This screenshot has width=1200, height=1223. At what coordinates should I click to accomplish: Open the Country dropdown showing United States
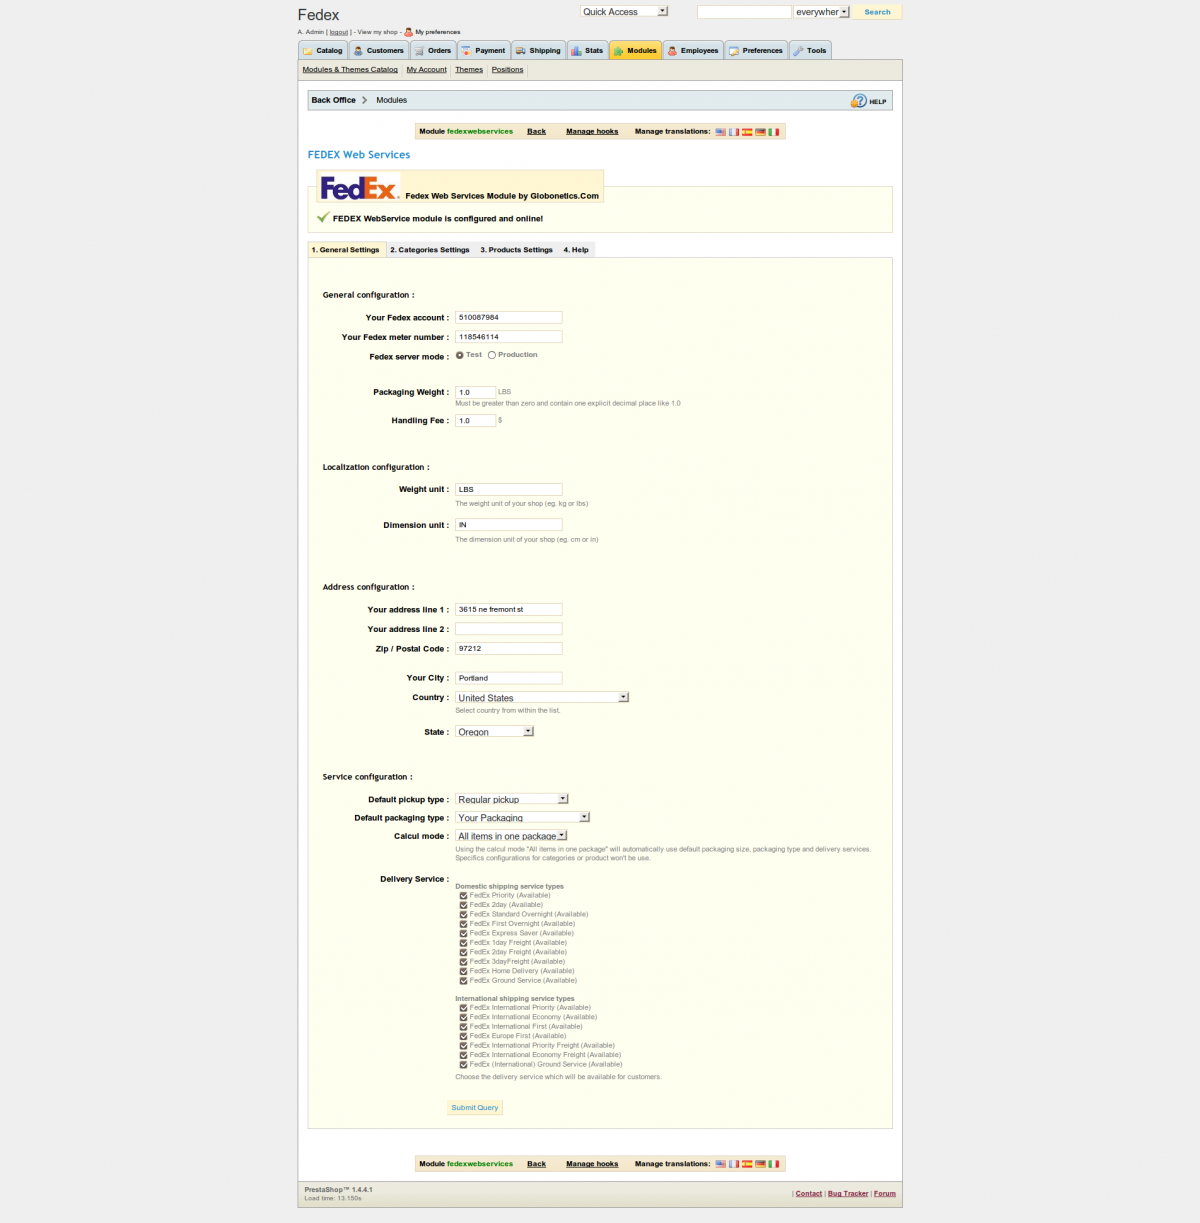point(542,698)
